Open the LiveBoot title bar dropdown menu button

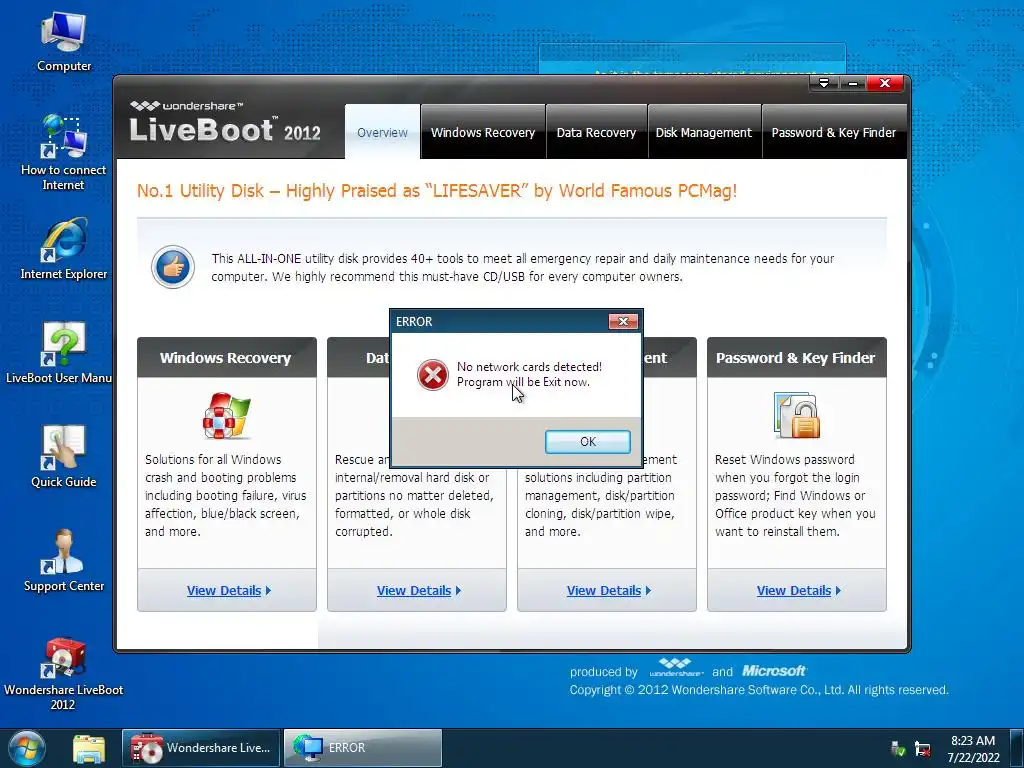tap(824, 83)
